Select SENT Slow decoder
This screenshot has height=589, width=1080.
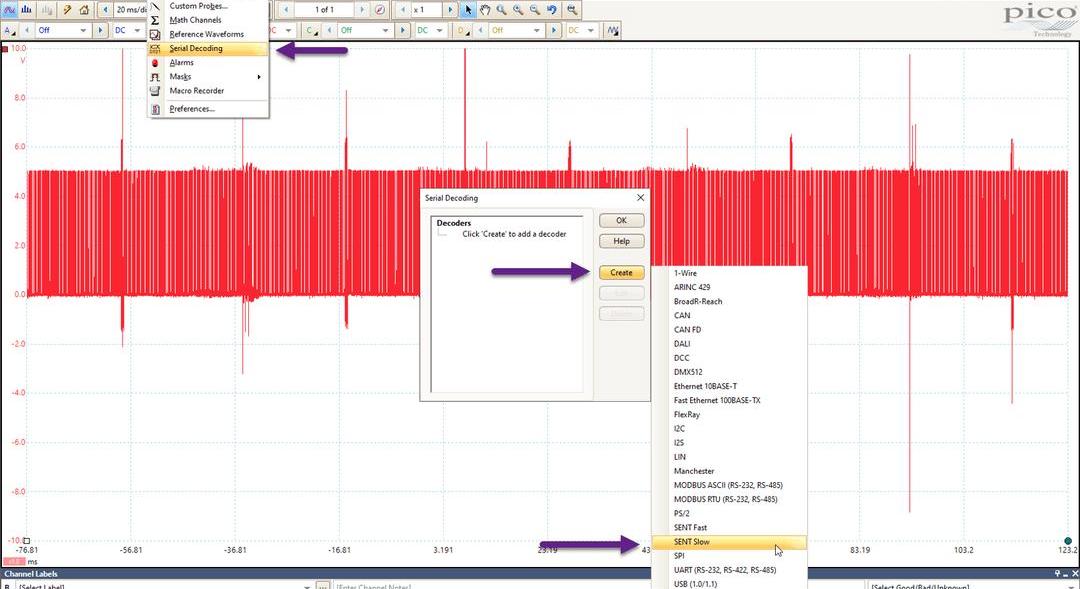[729, 541]
